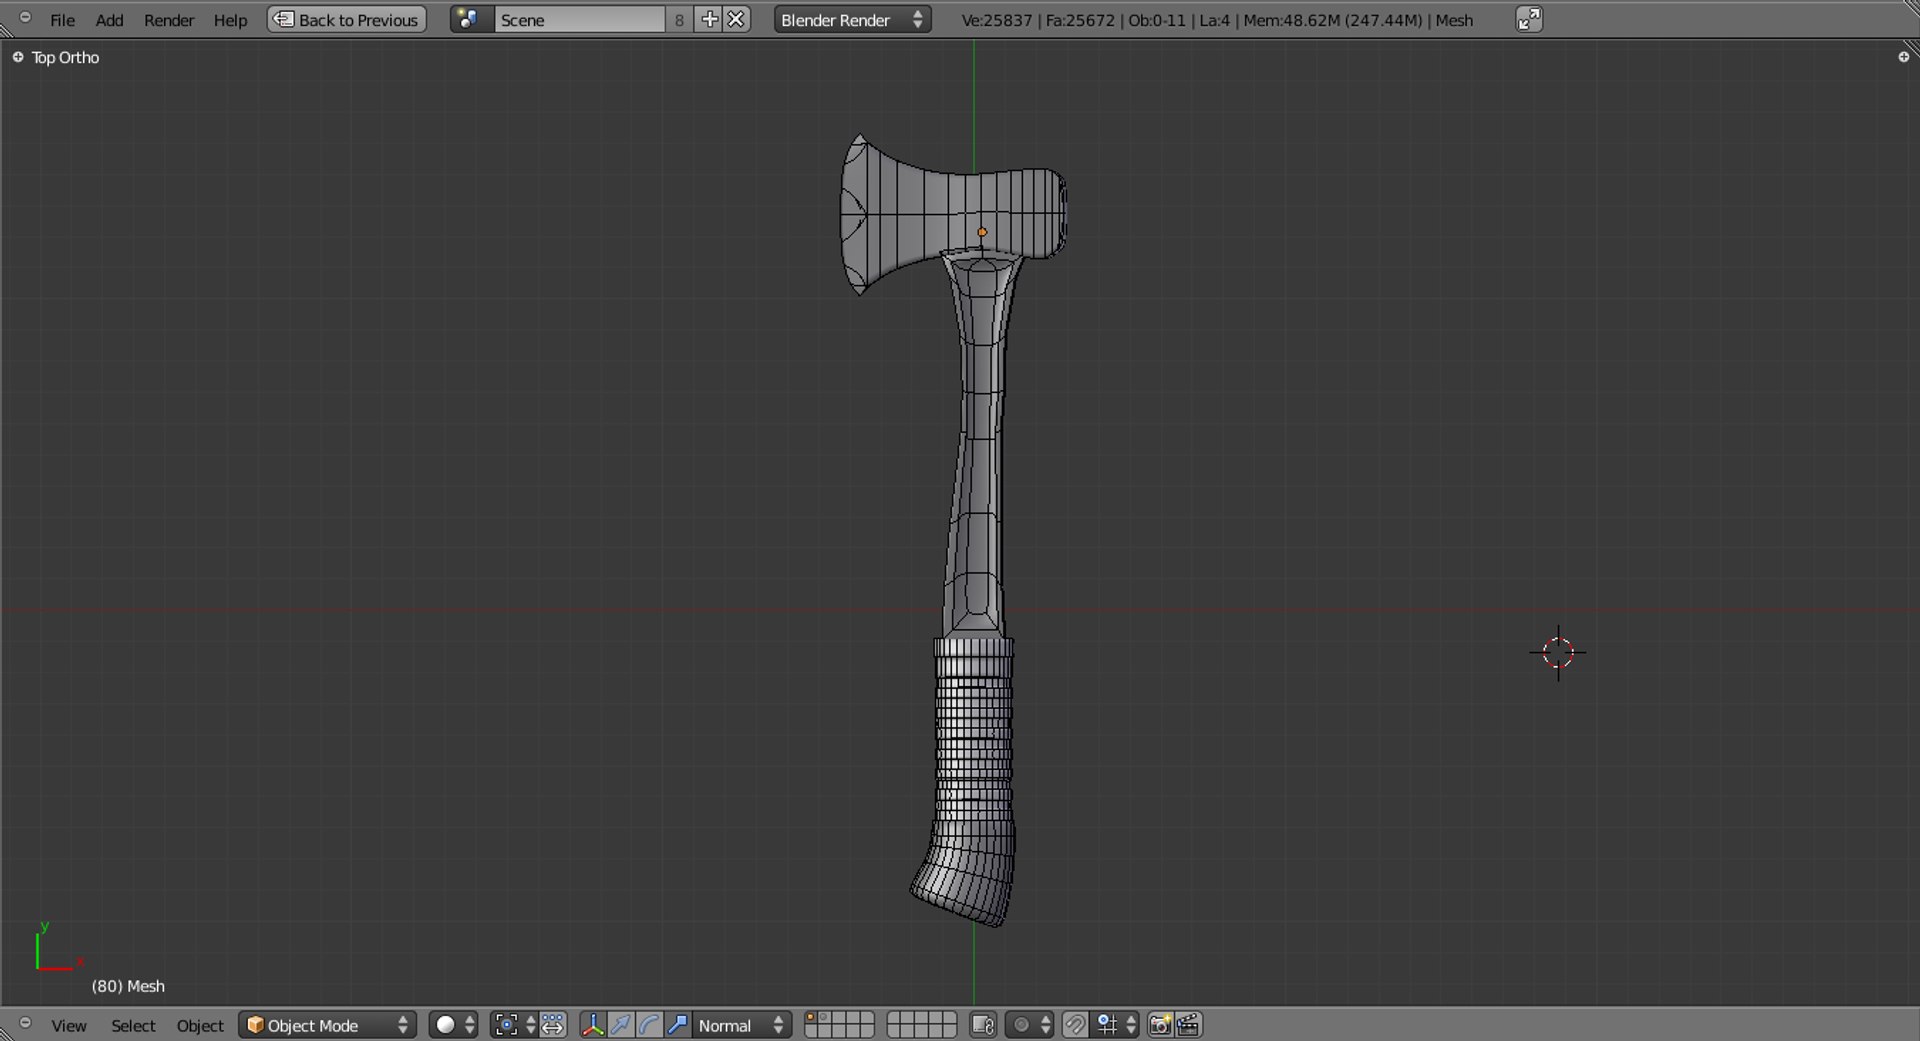Image resolution: width=1920 pixels, height=1041 pixels.
Task: Collapse the top info header menus
Action: (x=25, y=17)
